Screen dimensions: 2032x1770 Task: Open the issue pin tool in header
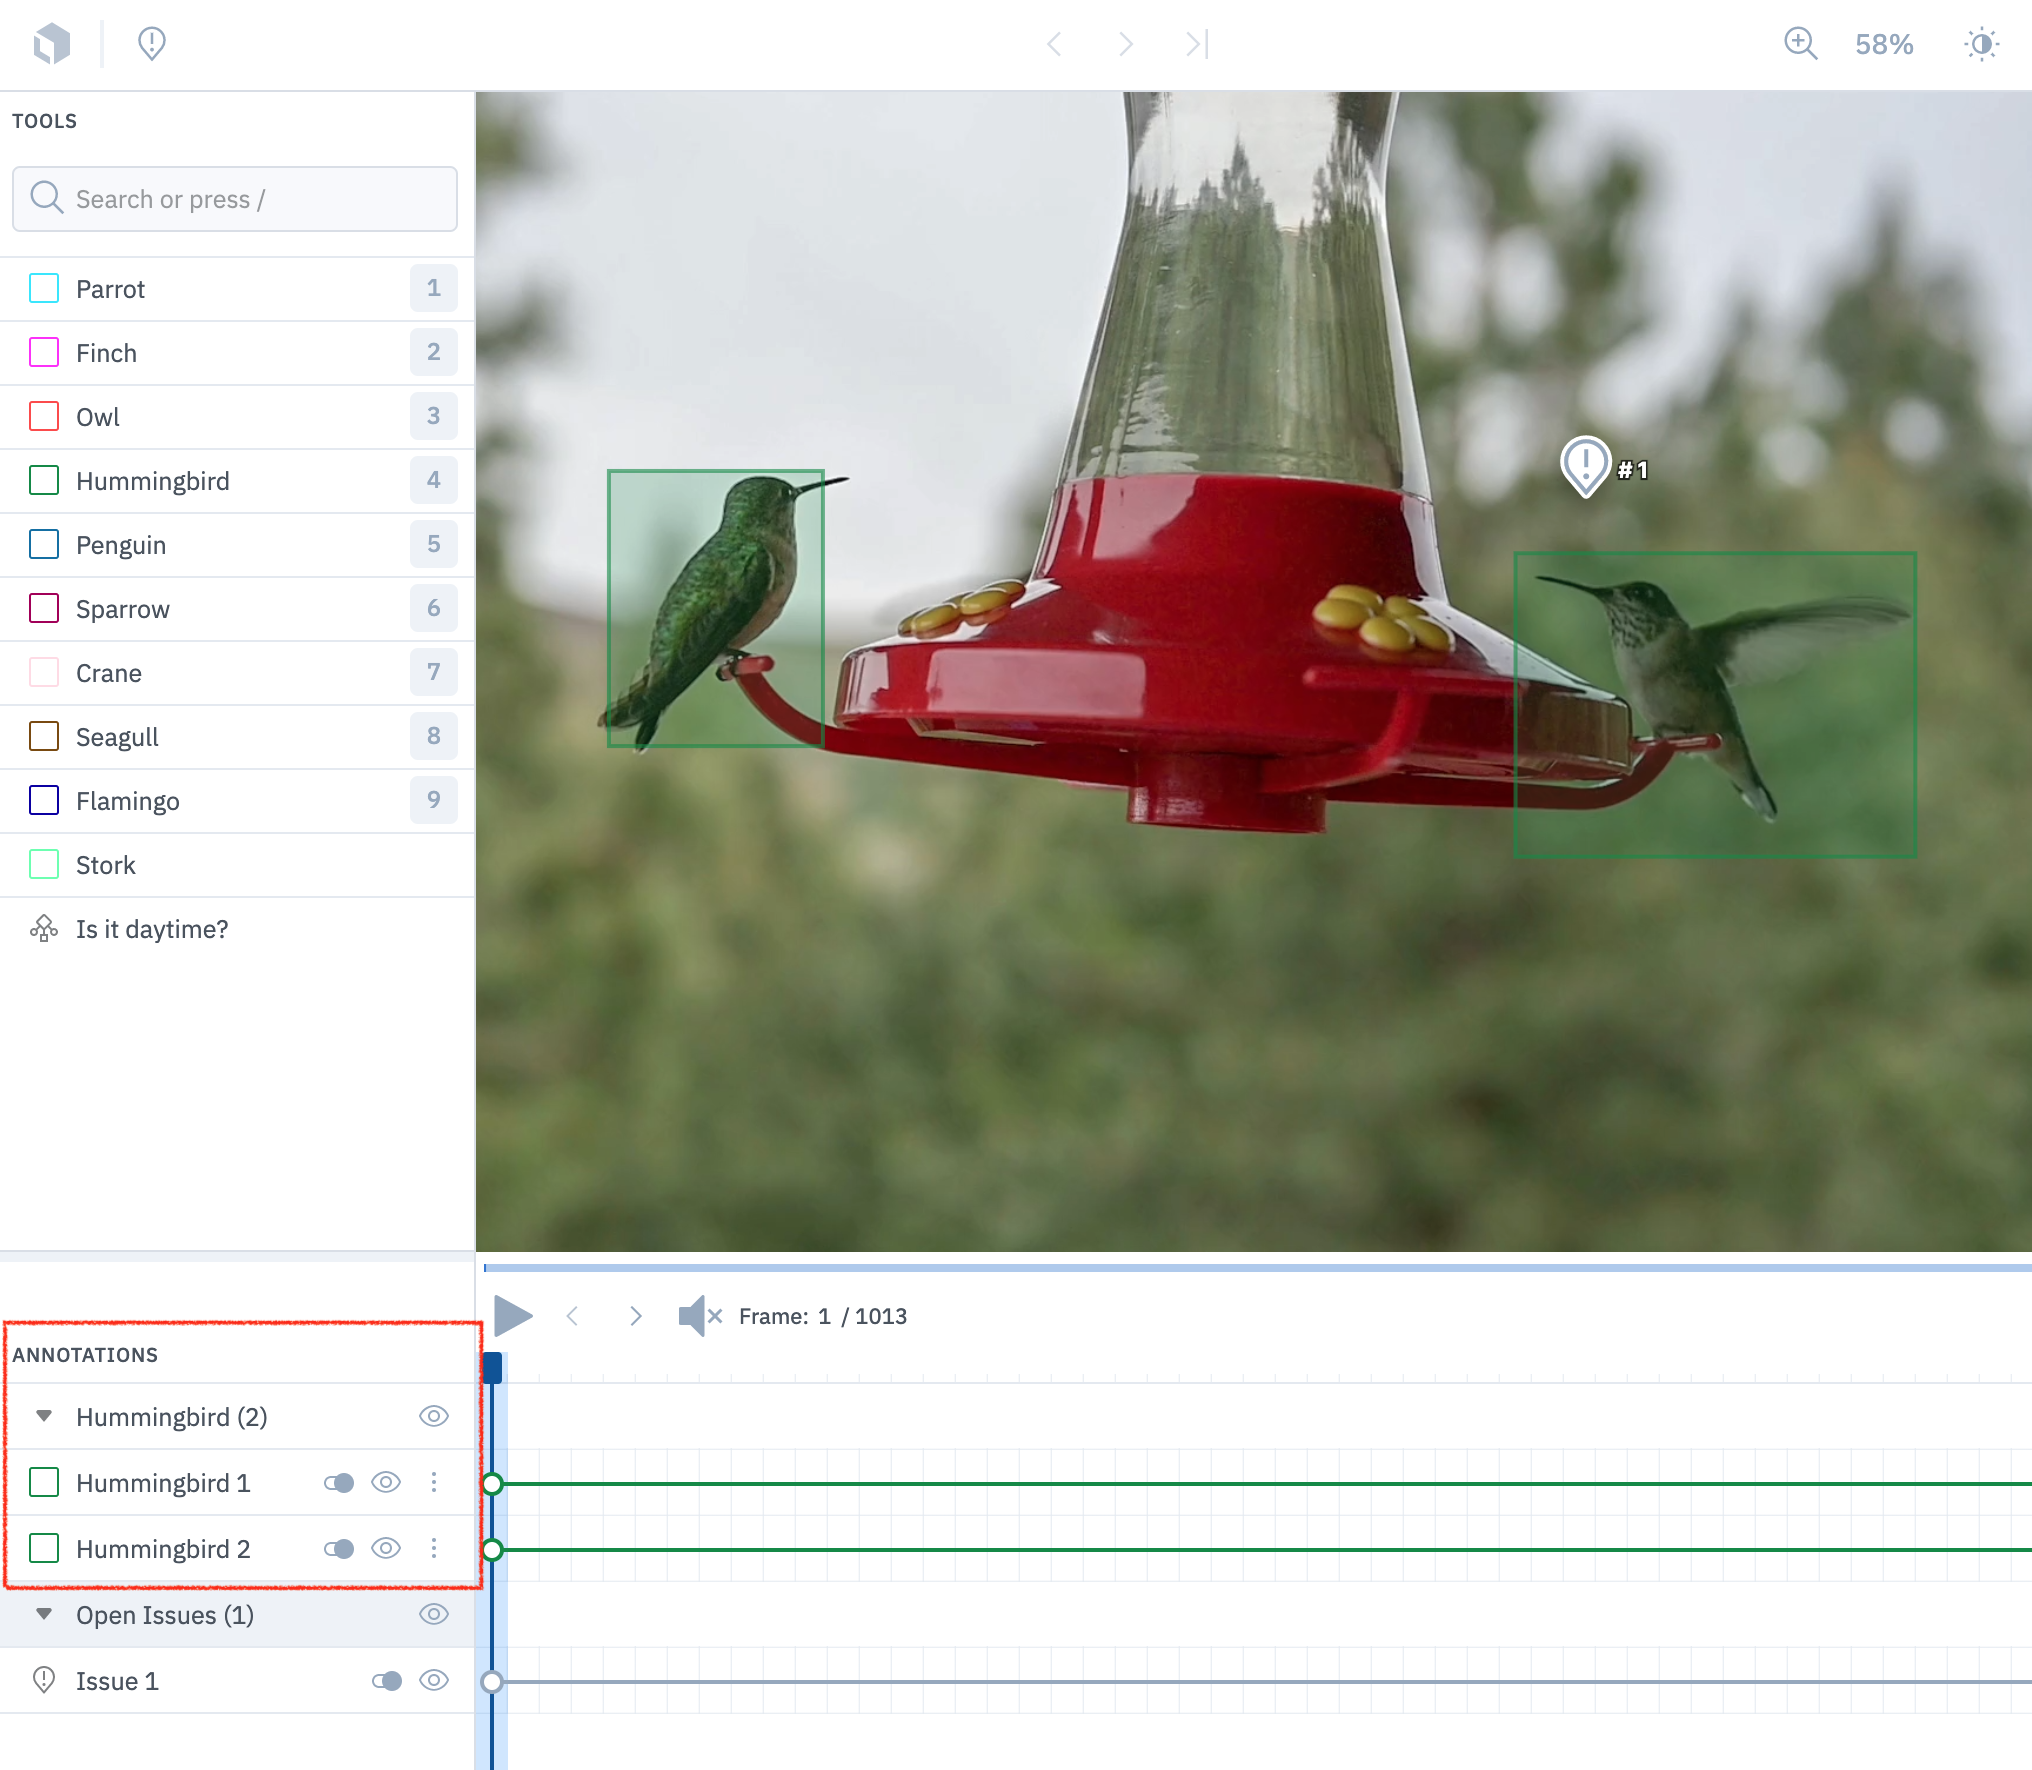[151, 44]
